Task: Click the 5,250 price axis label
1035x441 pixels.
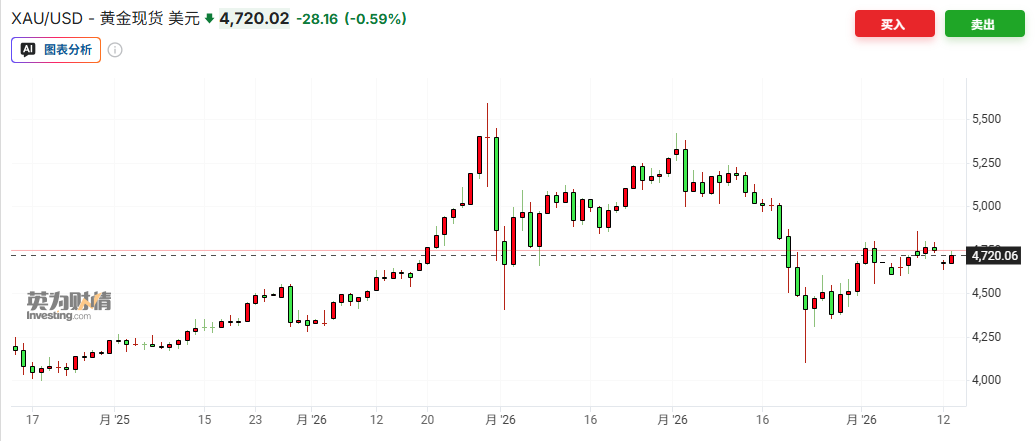Action: [986, 163]
